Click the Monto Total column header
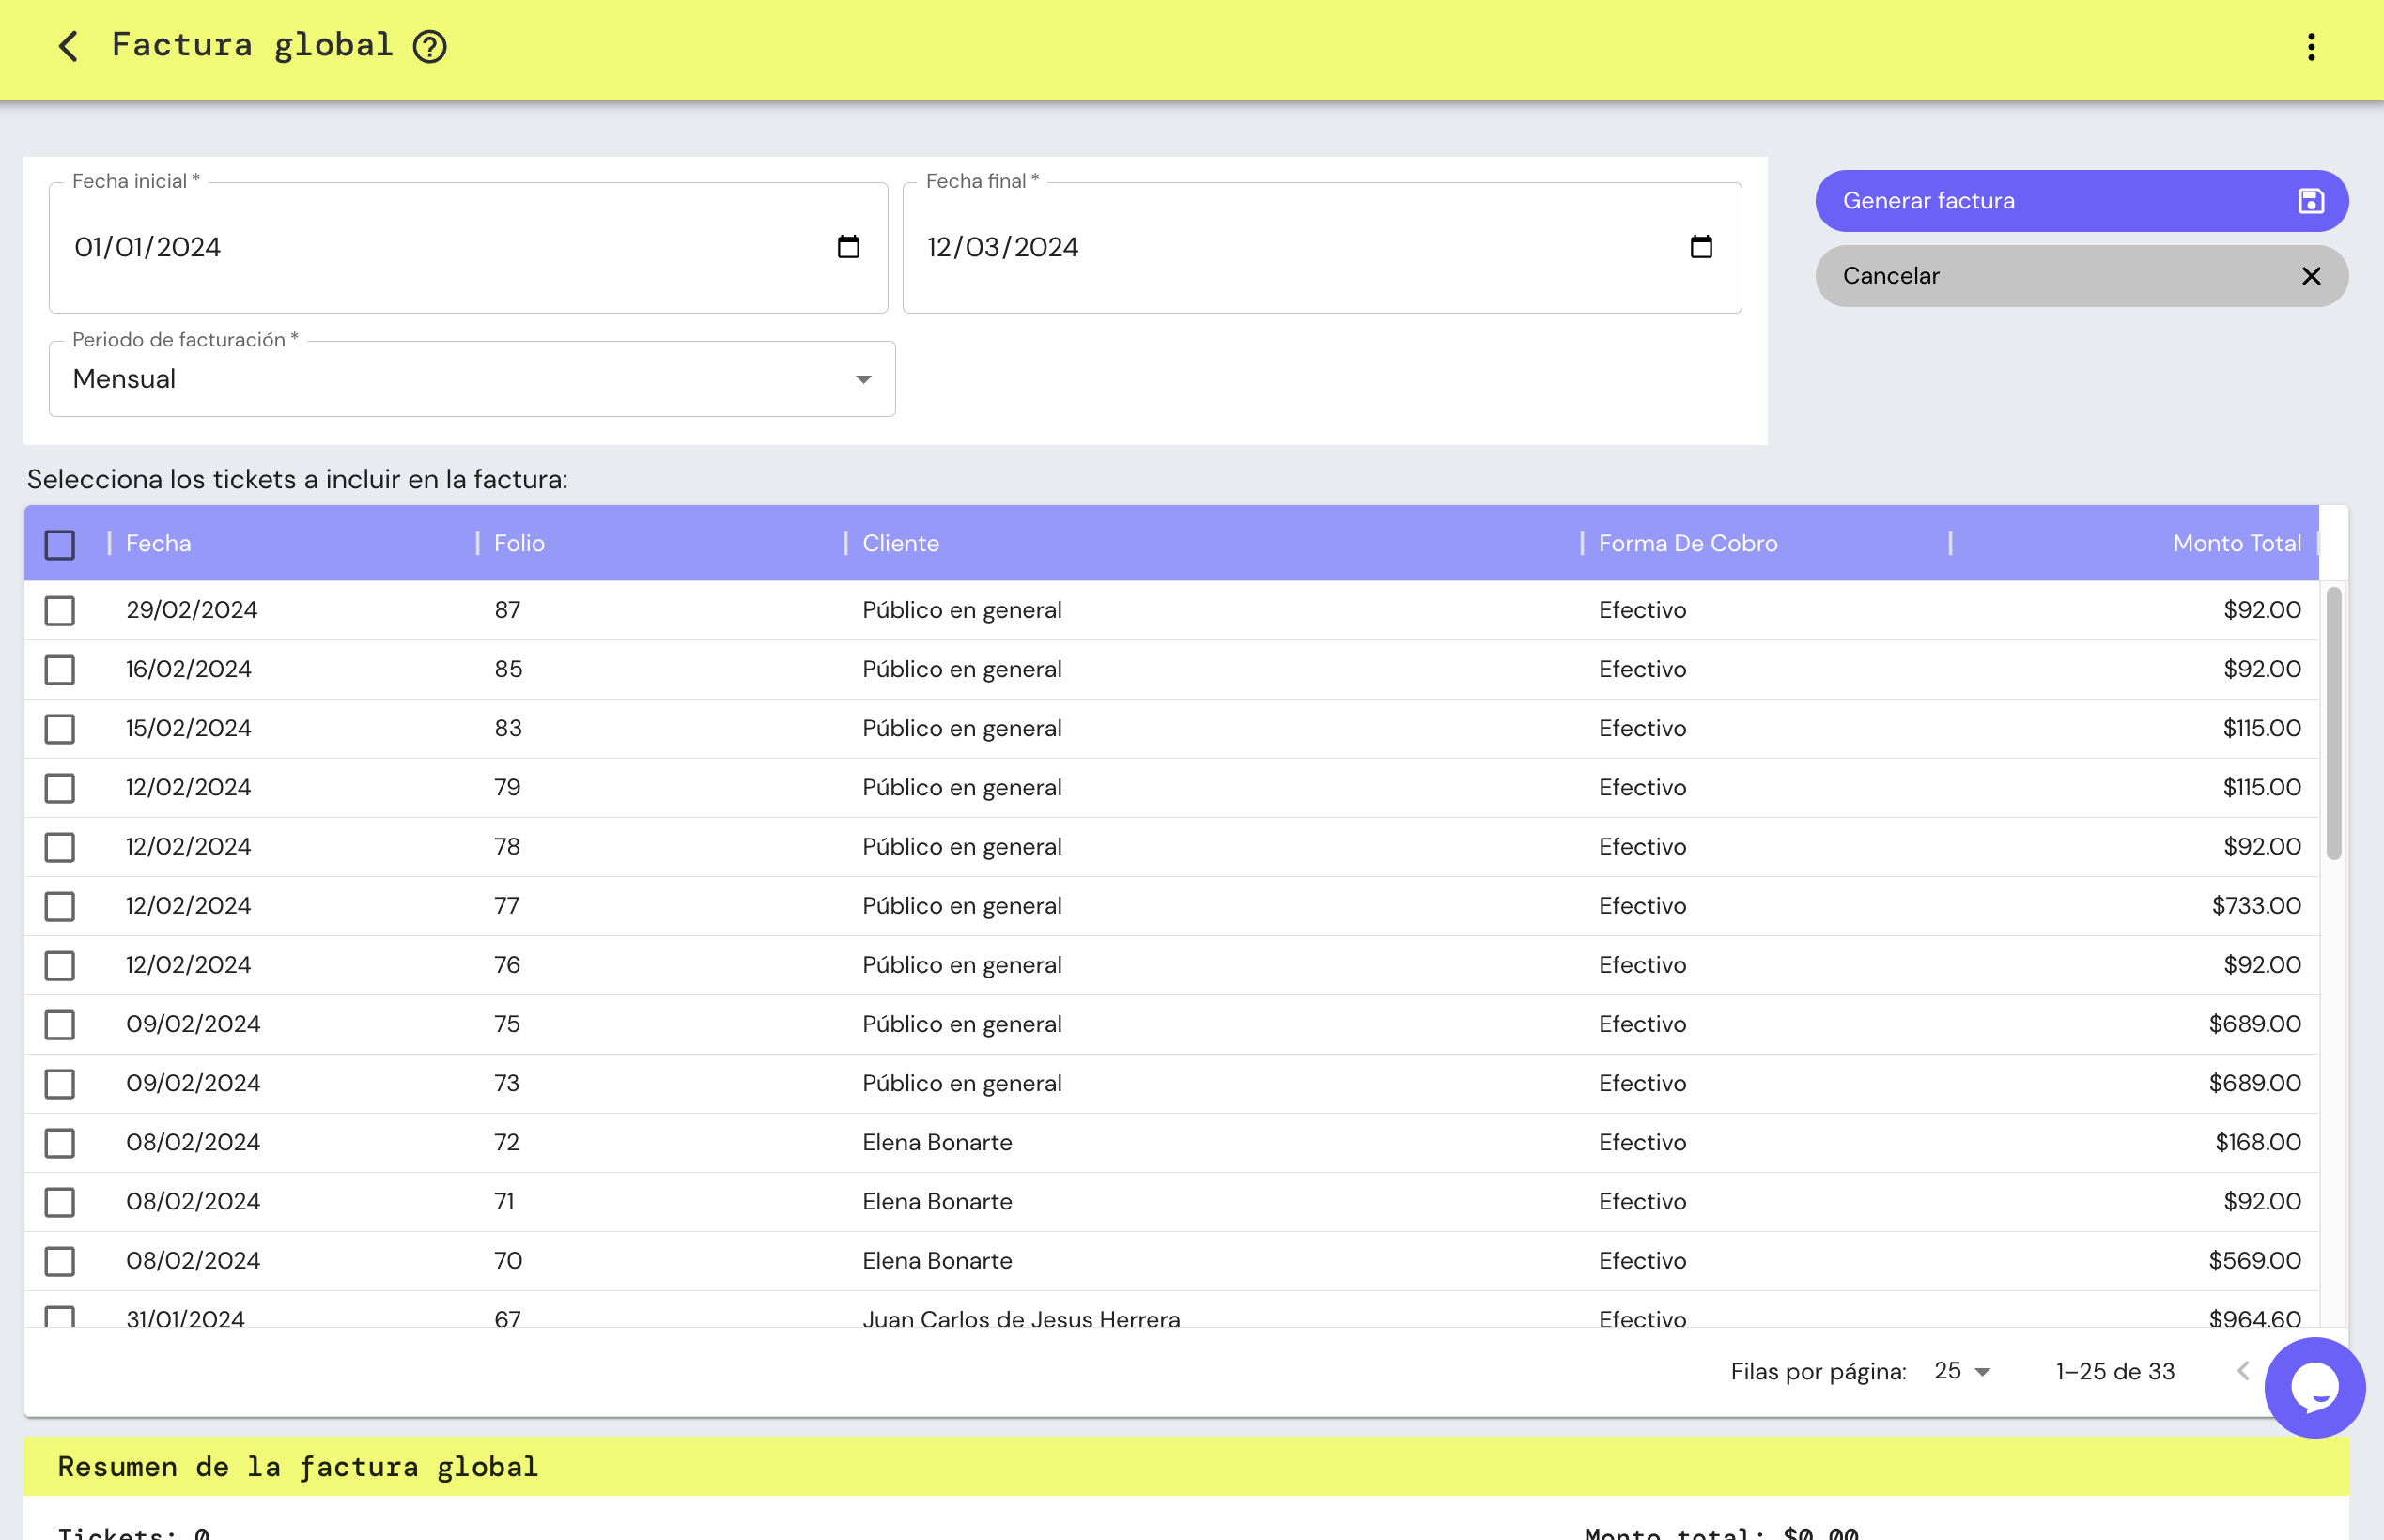2384x1540 pixels. tap(2237, 543)
